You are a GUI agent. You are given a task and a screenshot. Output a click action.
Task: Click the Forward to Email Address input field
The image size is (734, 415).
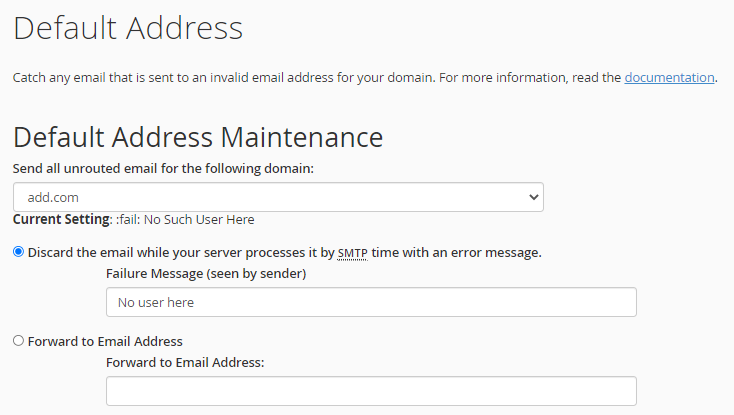tap(371, 391)
